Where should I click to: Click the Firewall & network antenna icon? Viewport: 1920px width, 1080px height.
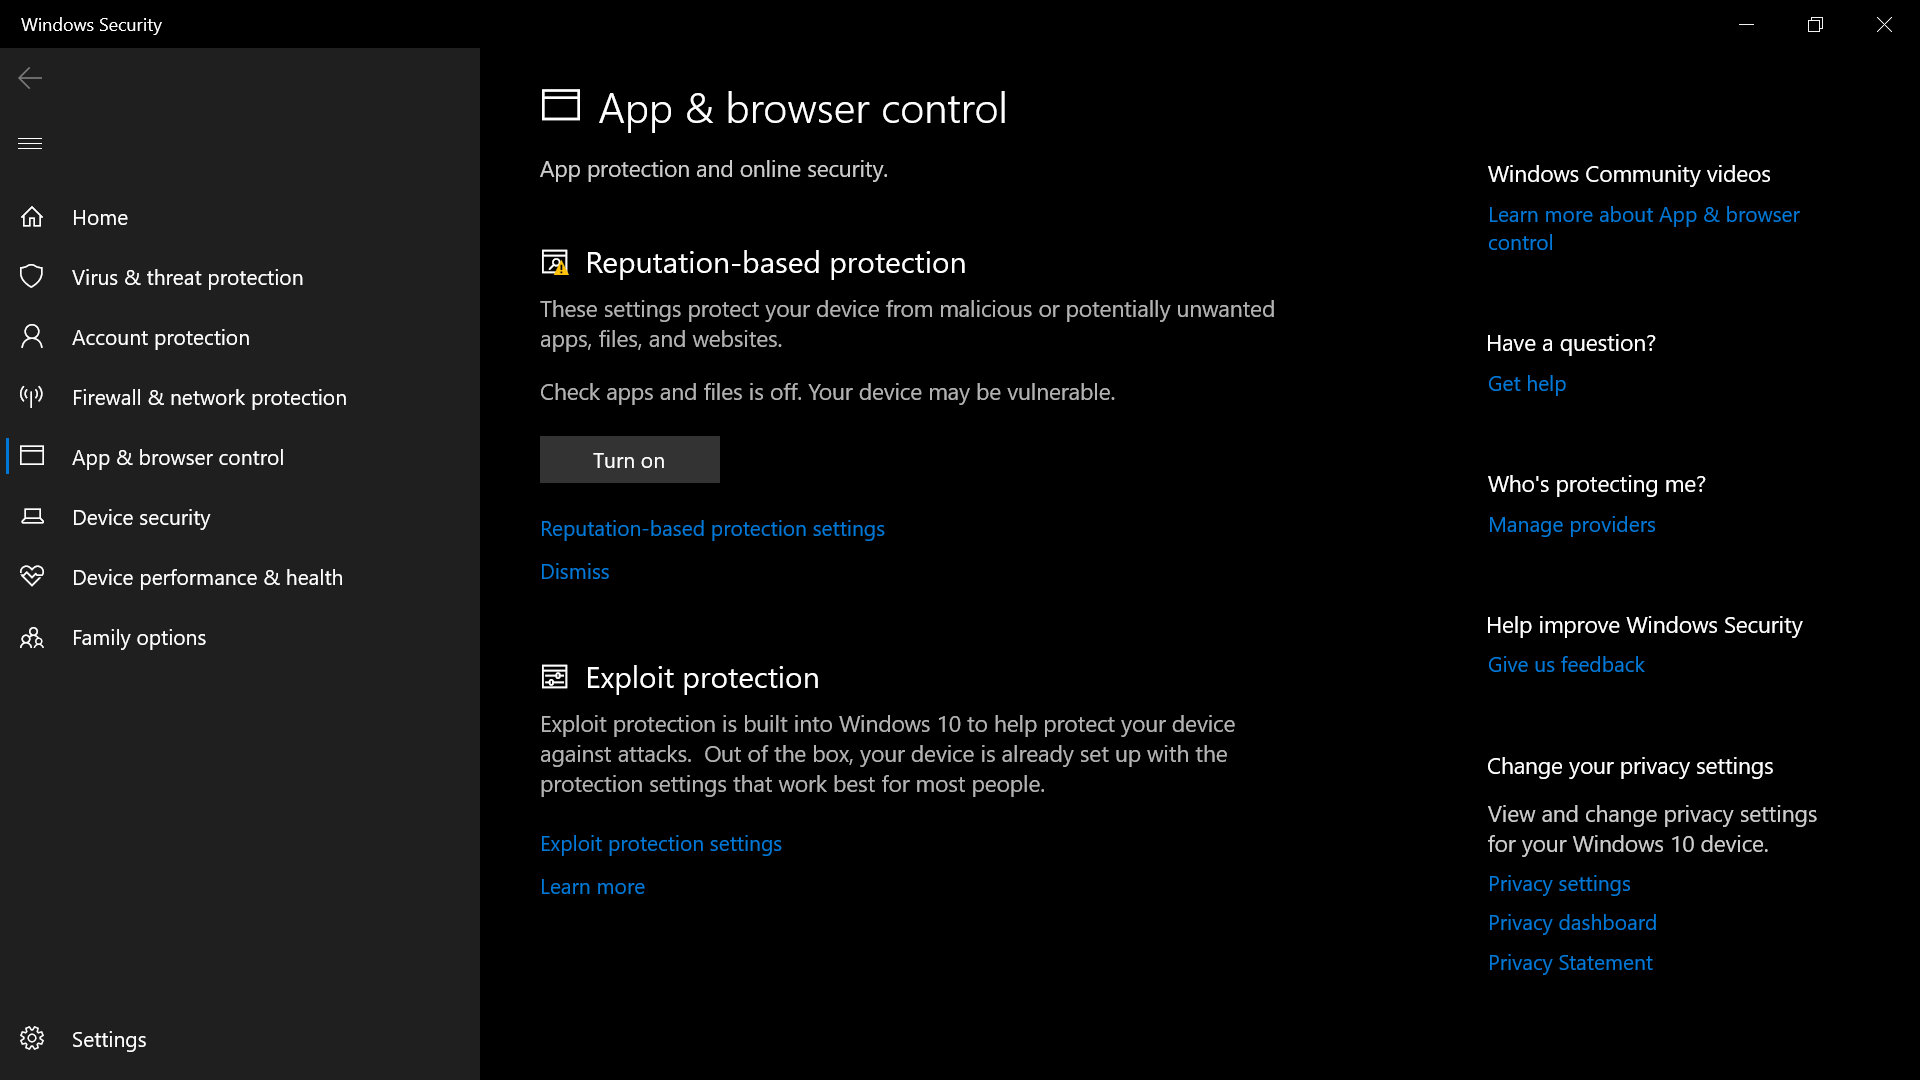pos(32,397)
